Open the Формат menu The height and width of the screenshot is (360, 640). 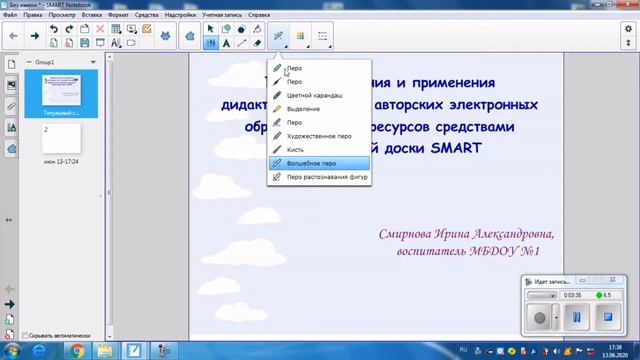pos(118,15)
